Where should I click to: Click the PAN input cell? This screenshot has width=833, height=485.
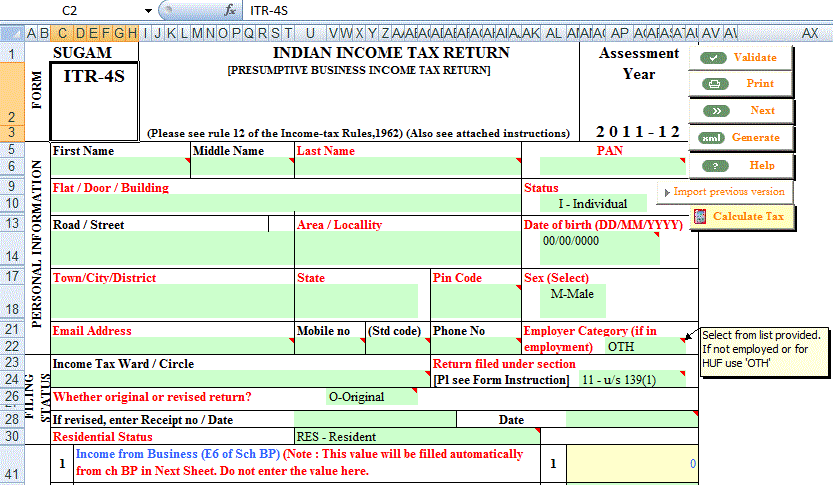click(x=612, y=166)
